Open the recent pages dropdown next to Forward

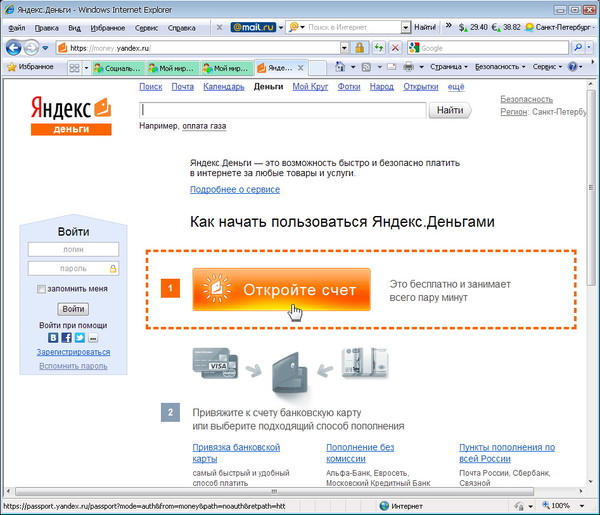pyautogui.click(x=45, y=48)
